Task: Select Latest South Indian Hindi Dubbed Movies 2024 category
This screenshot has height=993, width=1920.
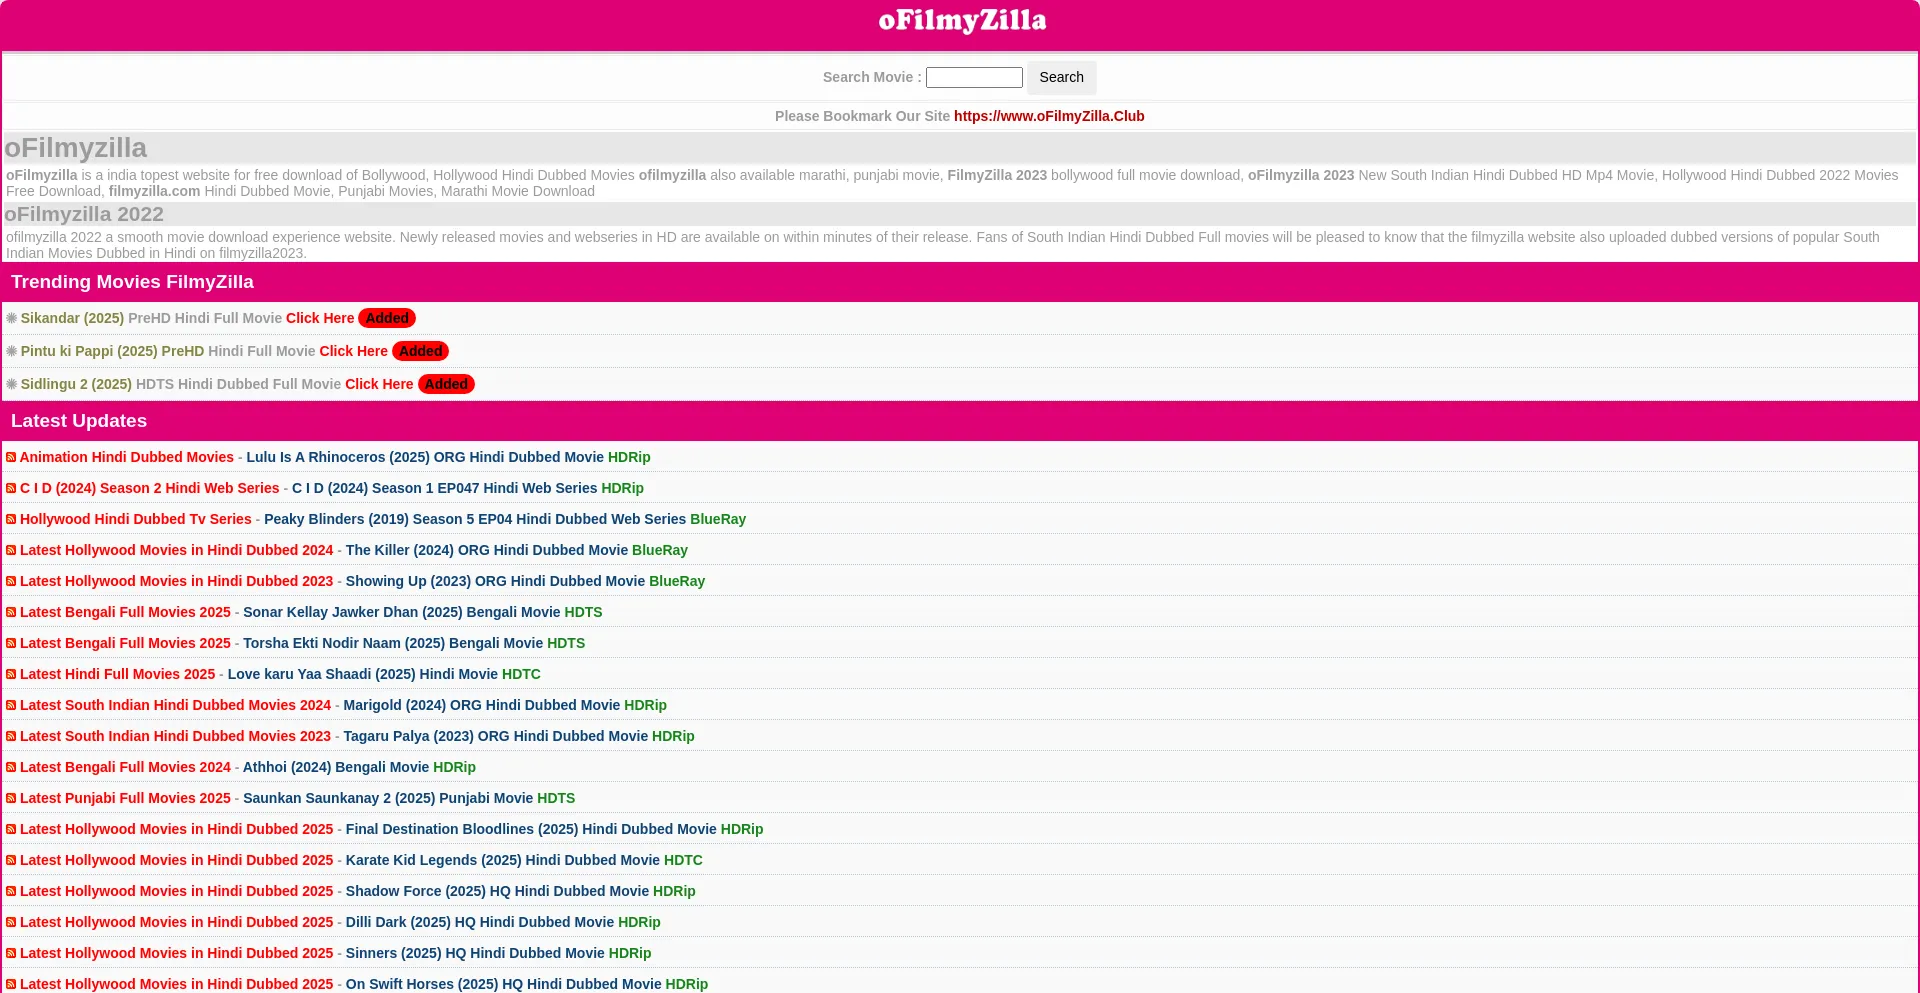Action: [175, 705]
